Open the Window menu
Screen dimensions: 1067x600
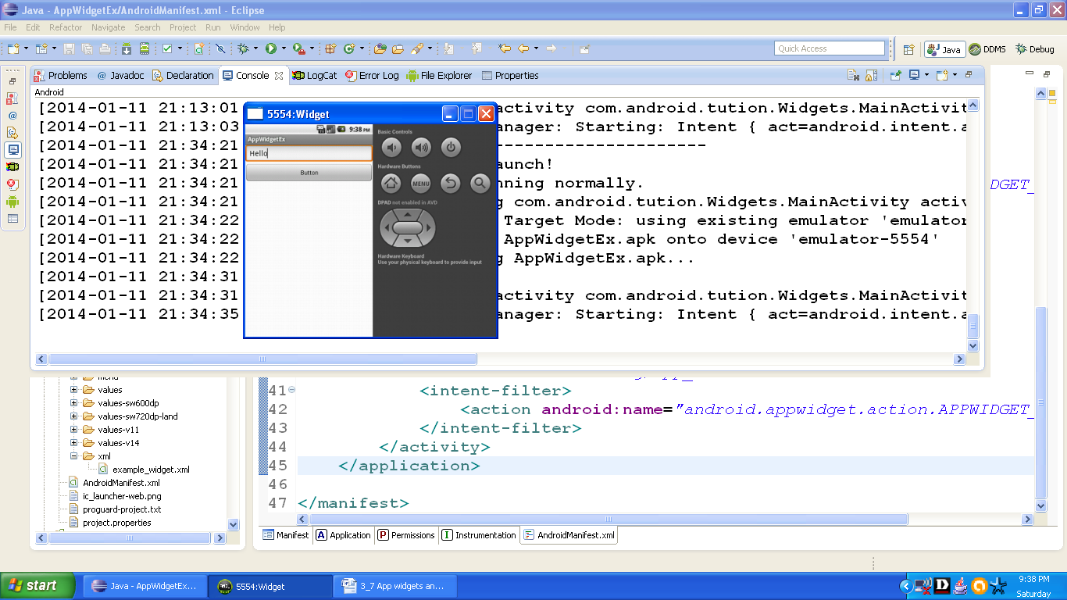point(244,28)
